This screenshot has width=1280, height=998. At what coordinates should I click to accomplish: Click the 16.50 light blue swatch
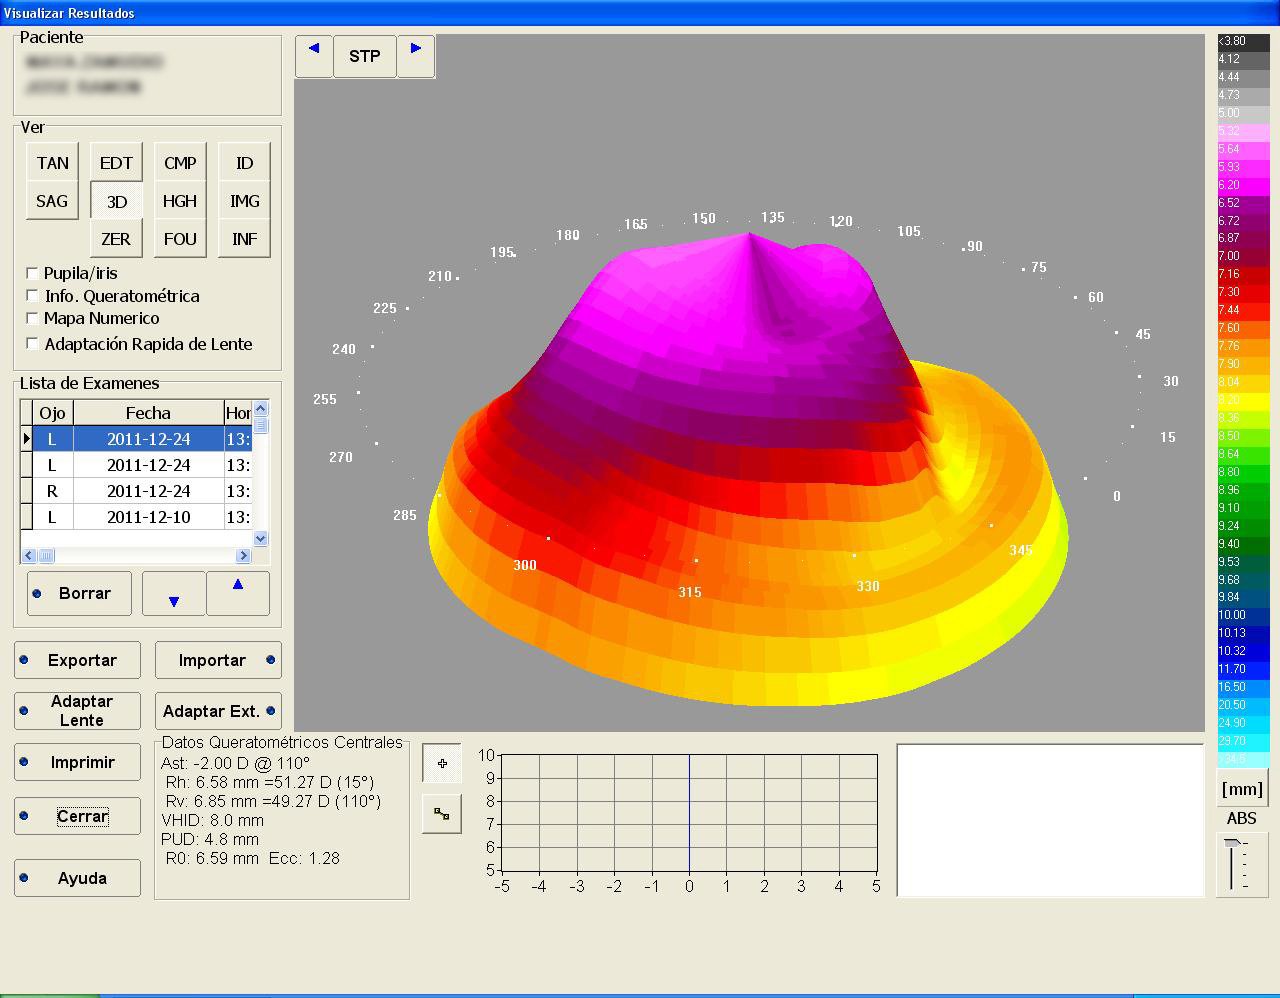pos(1243,687)
